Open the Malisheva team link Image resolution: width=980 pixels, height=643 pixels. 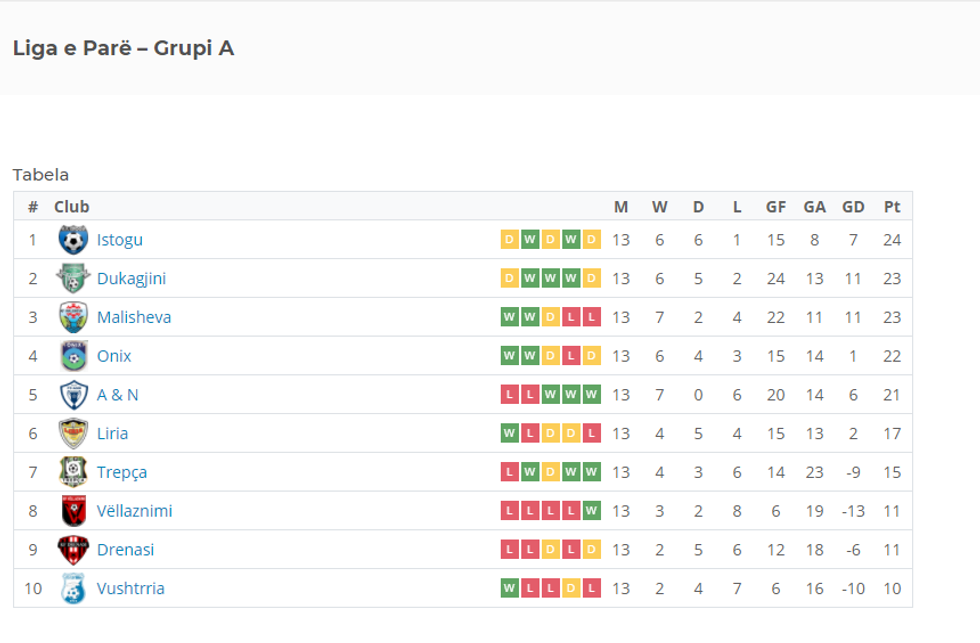coord(134,317)
